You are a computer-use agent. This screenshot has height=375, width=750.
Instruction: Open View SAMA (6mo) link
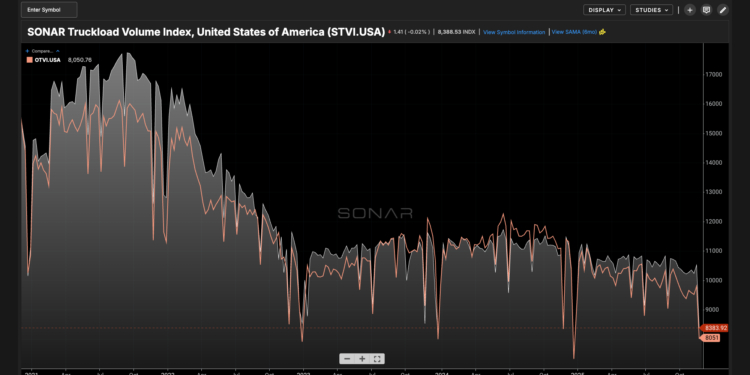(x=574, y=32)
